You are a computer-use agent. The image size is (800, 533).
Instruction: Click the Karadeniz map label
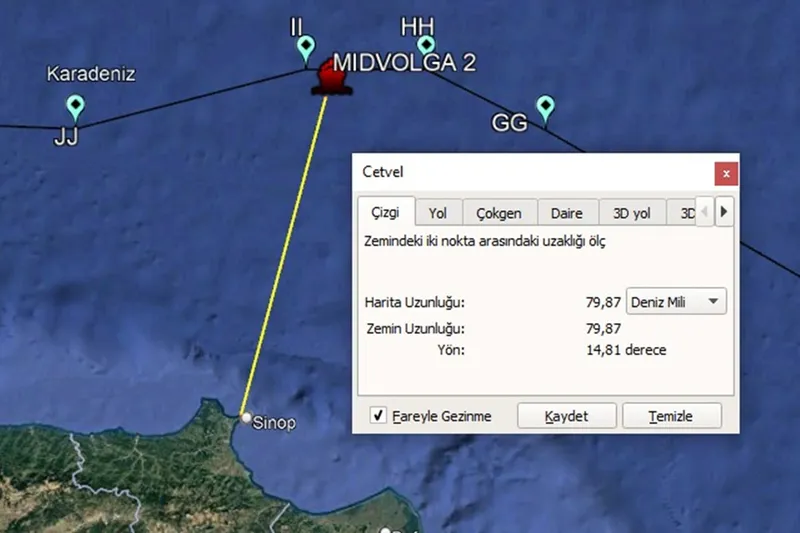(x=91, y=74)
